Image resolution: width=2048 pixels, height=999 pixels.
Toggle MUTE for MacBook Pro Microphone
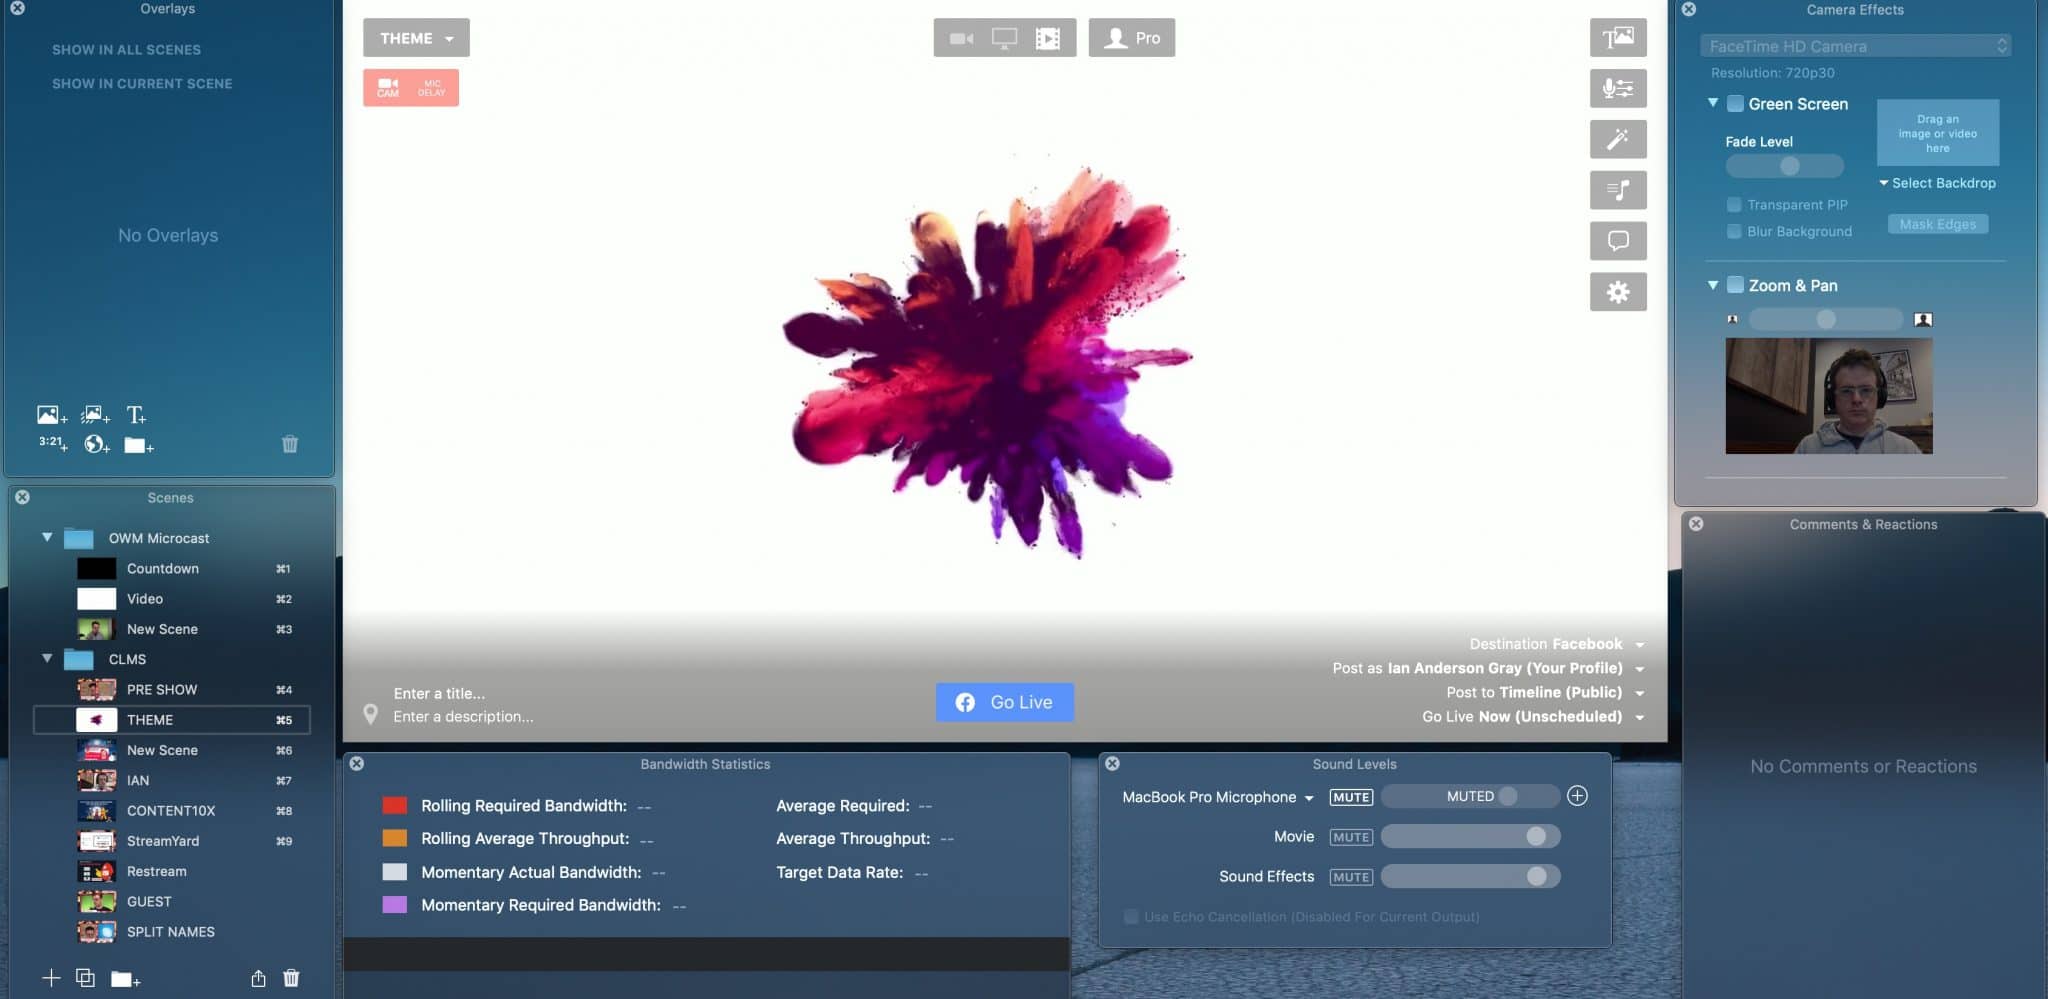1351,797
